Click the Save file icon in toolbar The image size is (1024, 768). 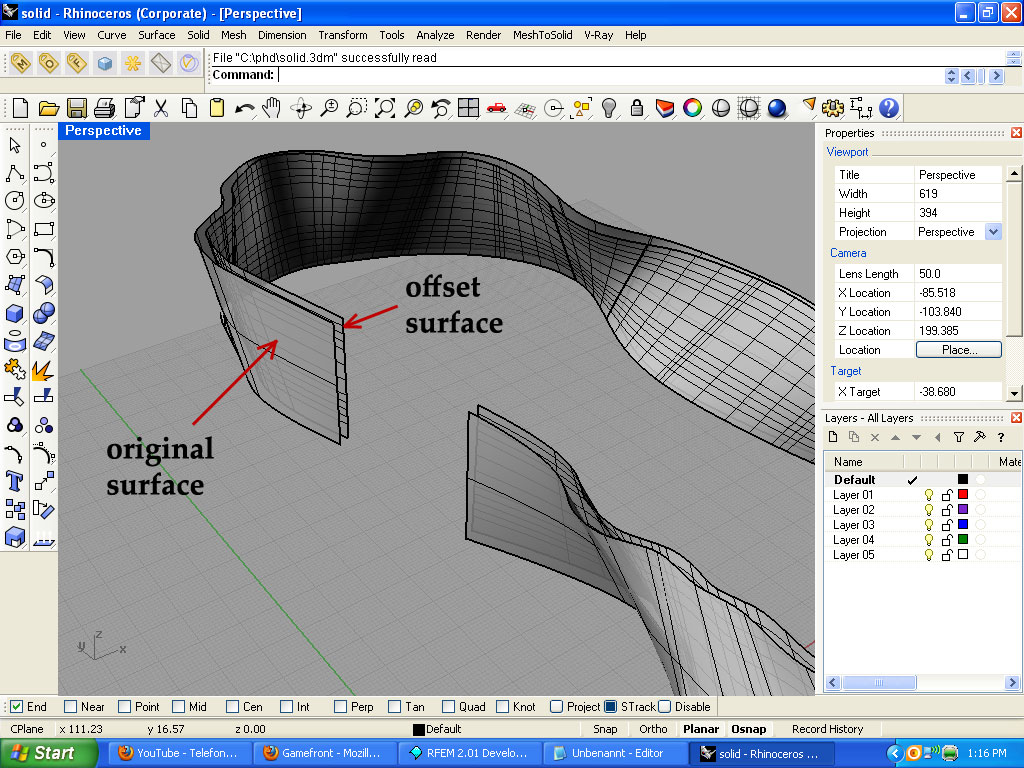(x=76, y=108)
